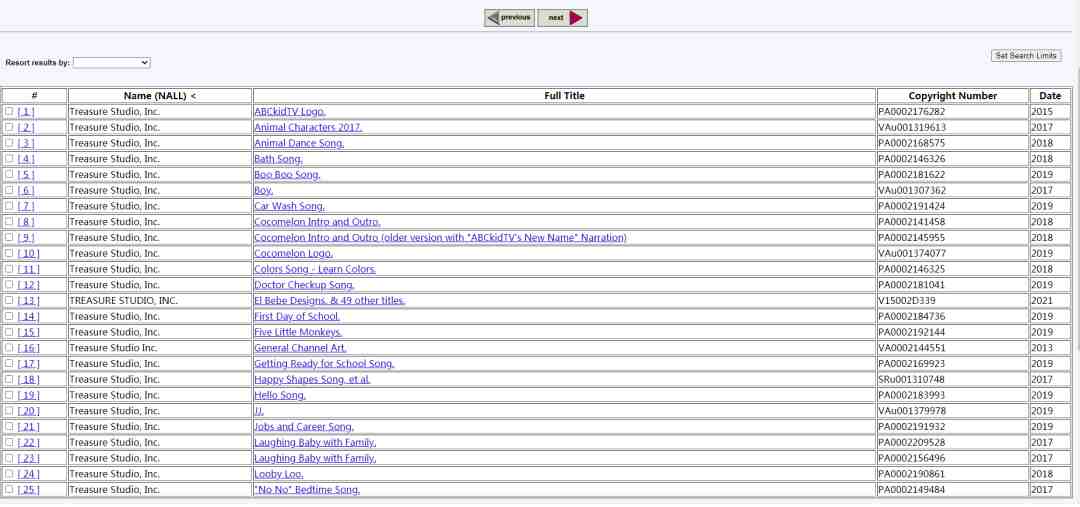Select copyright number SRu001310748
Image resolution: width=1080 pixels, height=507 pixels.
912,380
